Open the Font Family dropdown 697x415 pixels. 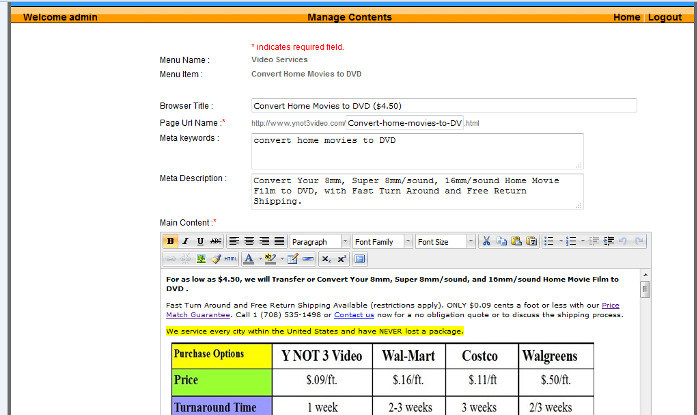coord(381,241)
